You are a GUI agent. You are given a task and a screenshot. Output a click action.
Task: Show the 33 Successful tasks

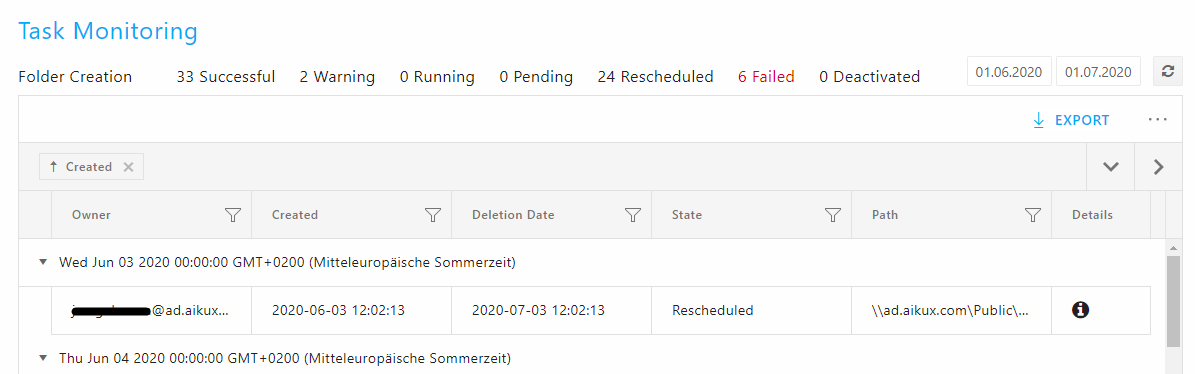(x=226, y=77)
